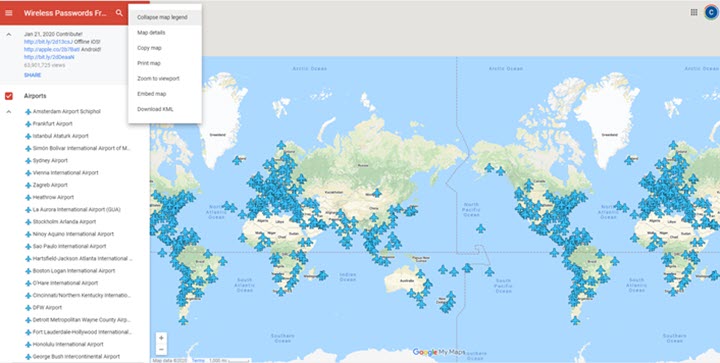Open the account avatar icon
720x363 pixels.
point(711,12)
